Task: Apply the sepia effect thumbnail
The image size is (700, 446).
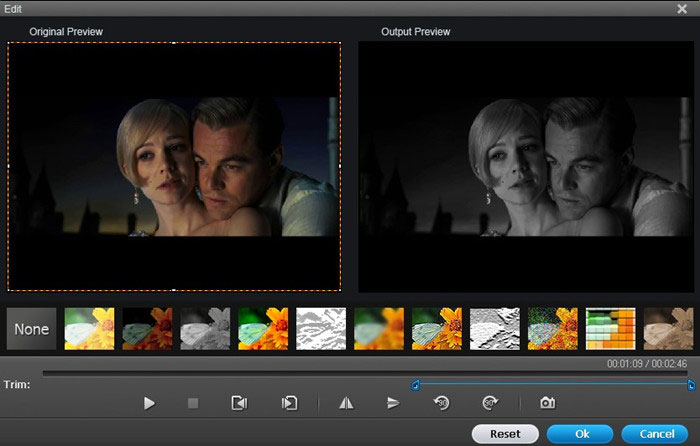Action: [x=668, y=329]
